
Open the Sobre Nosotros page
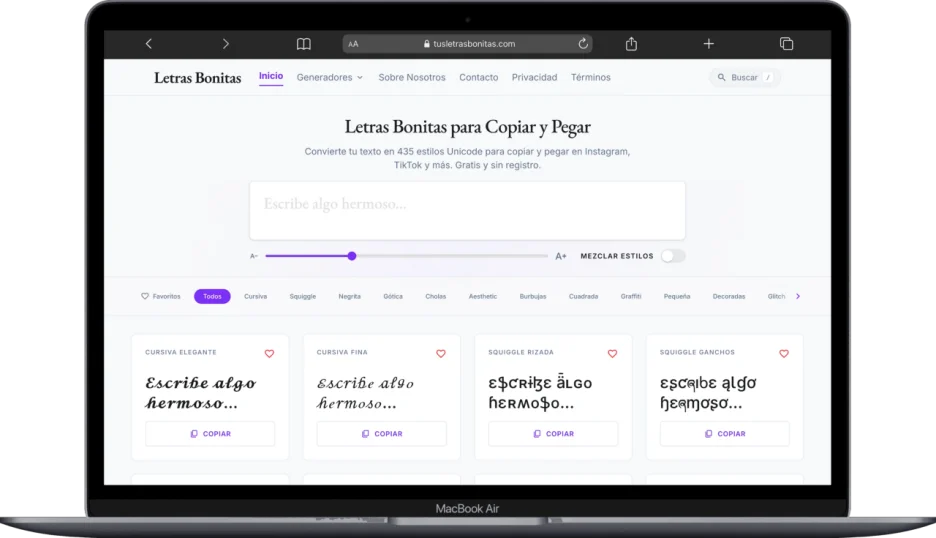[x=412, y=78]
